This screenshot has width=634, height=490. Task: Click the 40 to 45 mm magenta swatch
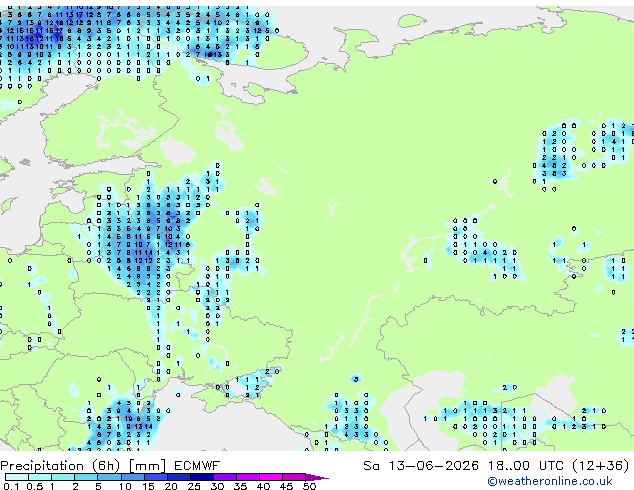click(271, 477)
